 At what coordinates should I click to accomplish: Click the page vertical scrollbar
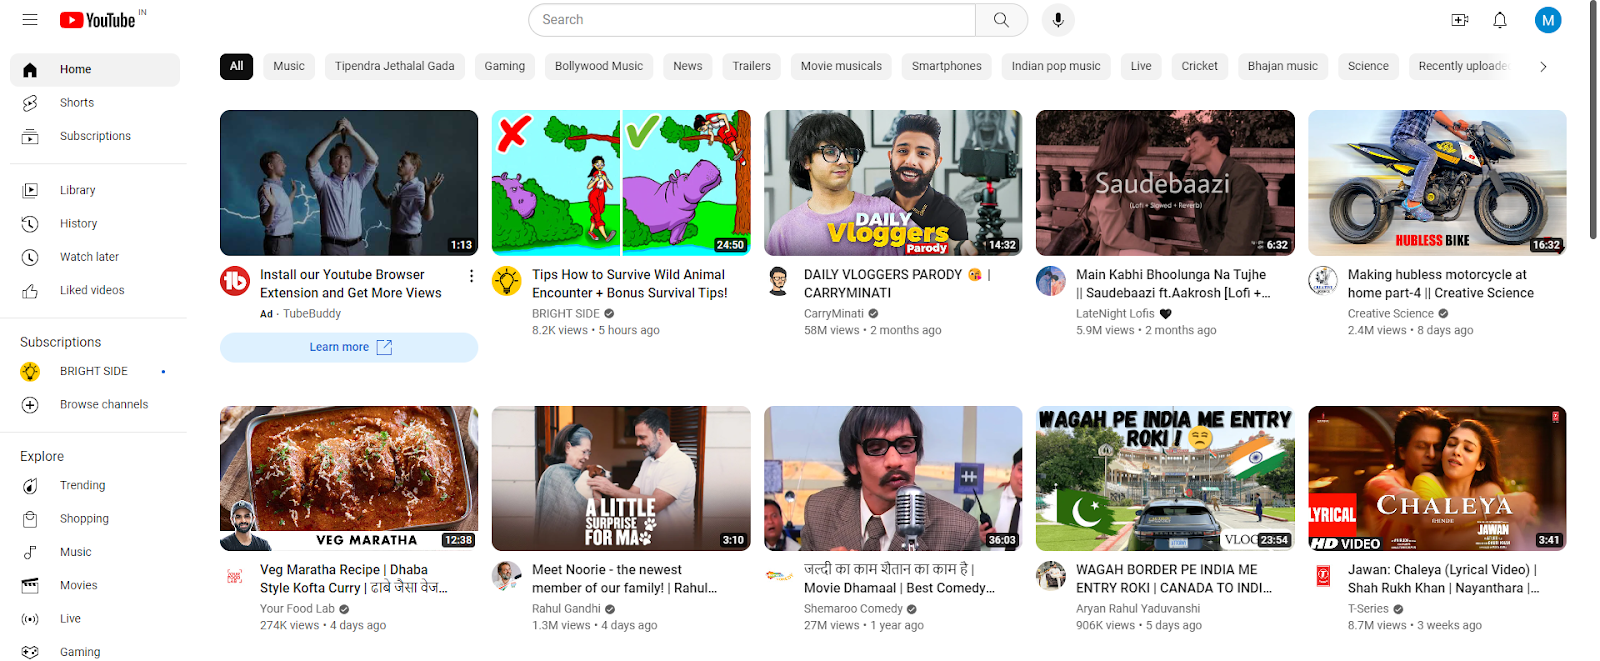point(1592,120)
